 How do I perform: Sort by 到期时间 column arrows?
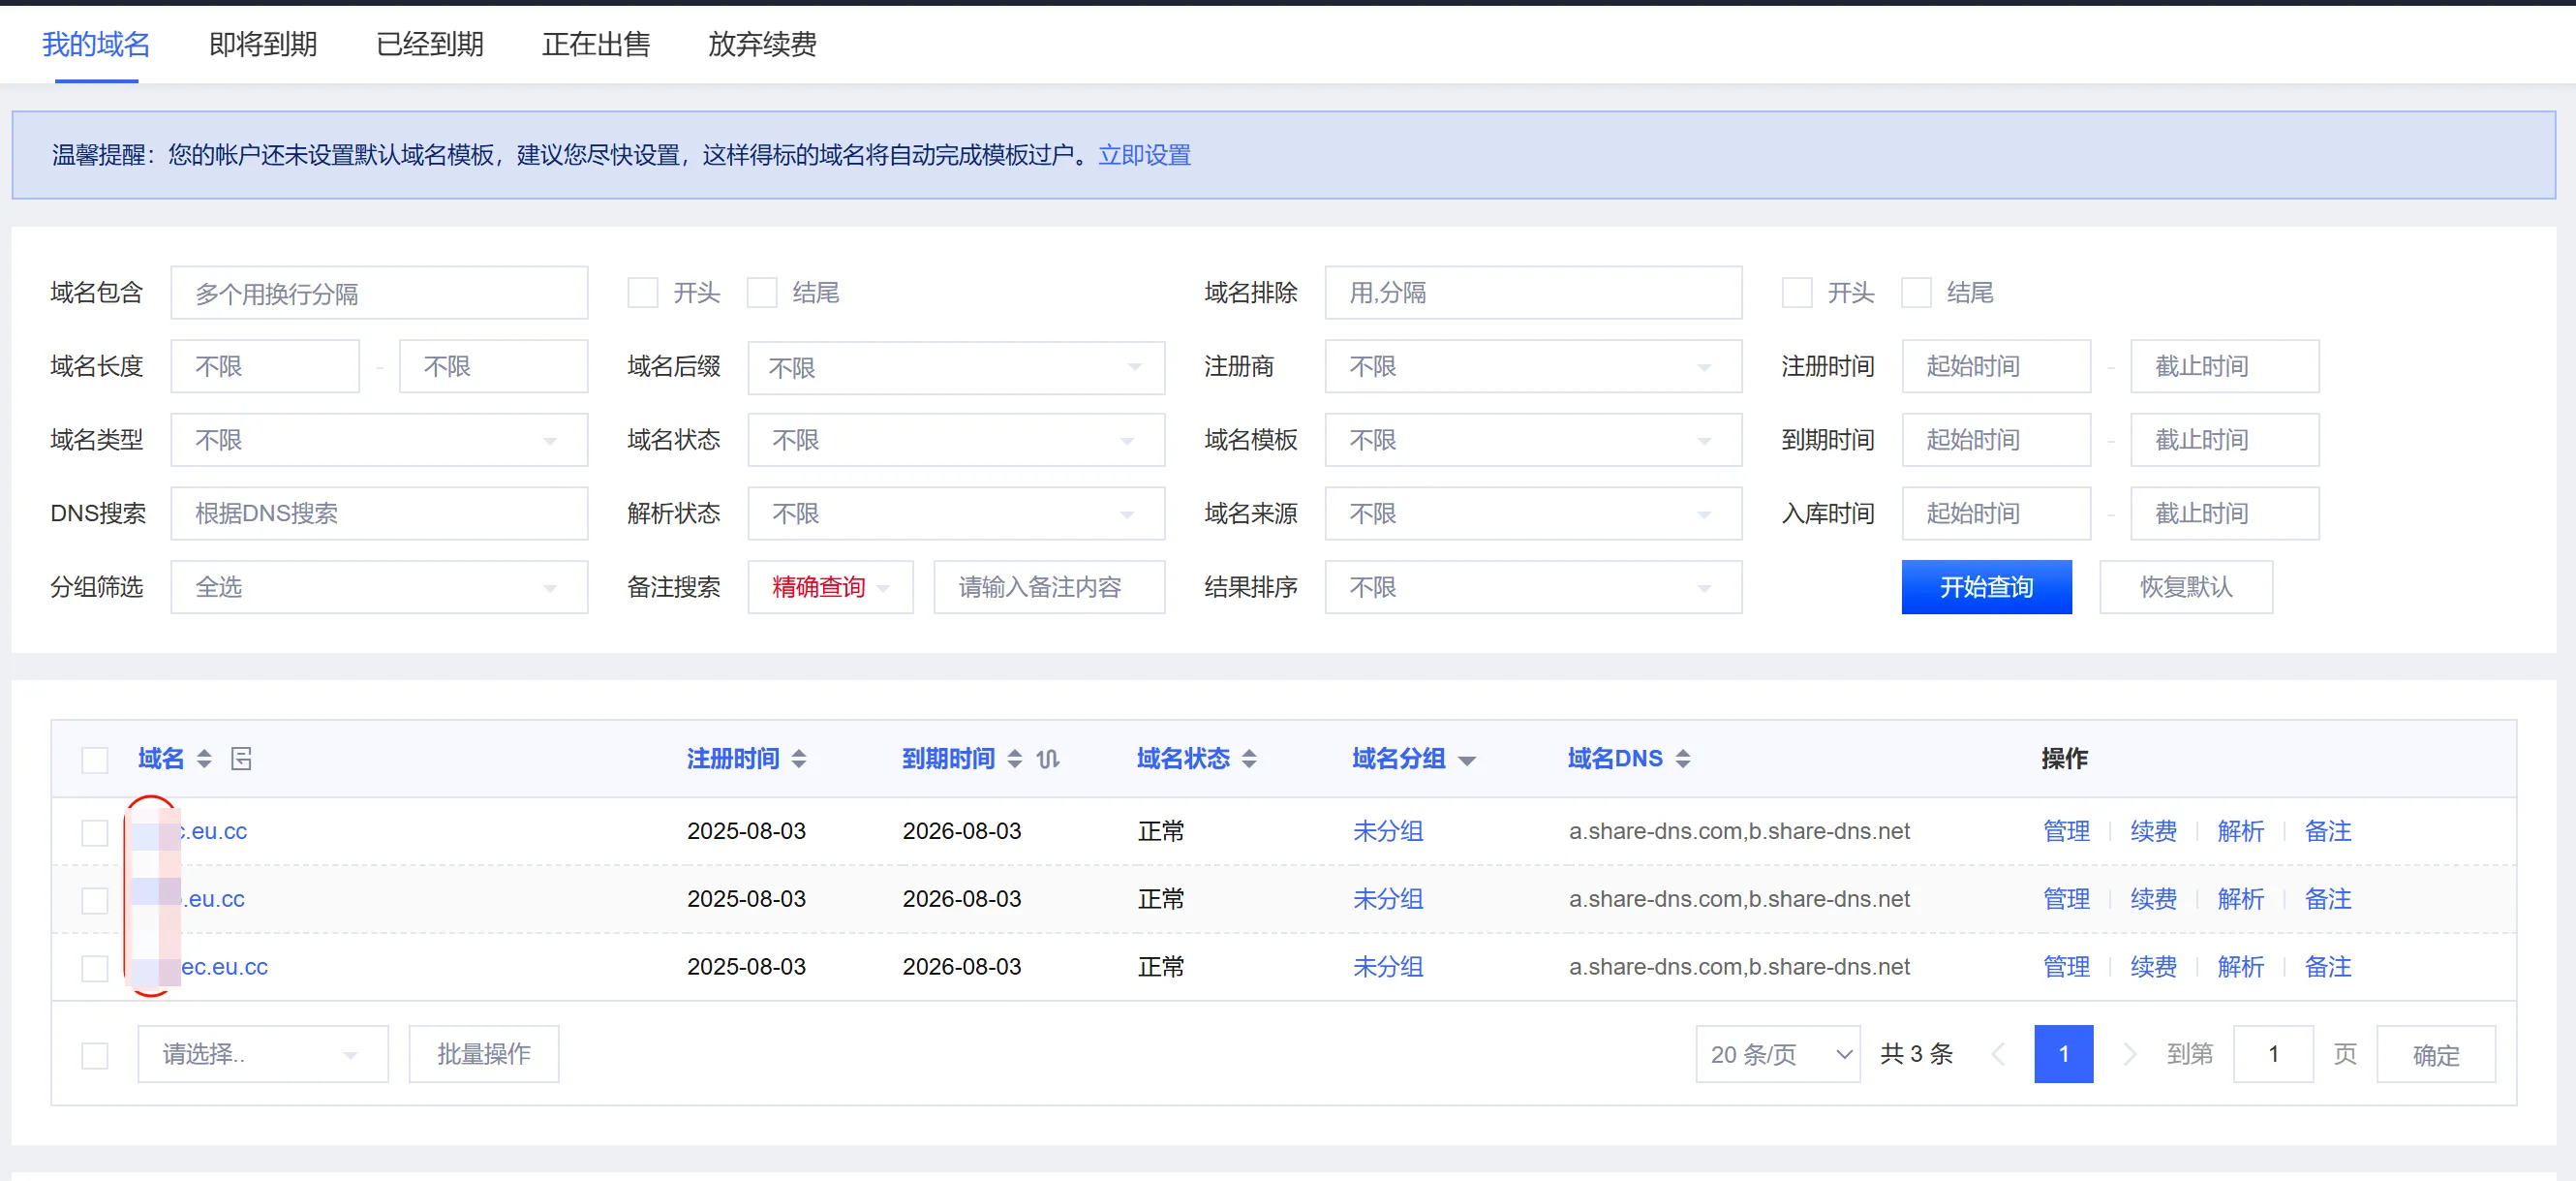pos(1015,759)
